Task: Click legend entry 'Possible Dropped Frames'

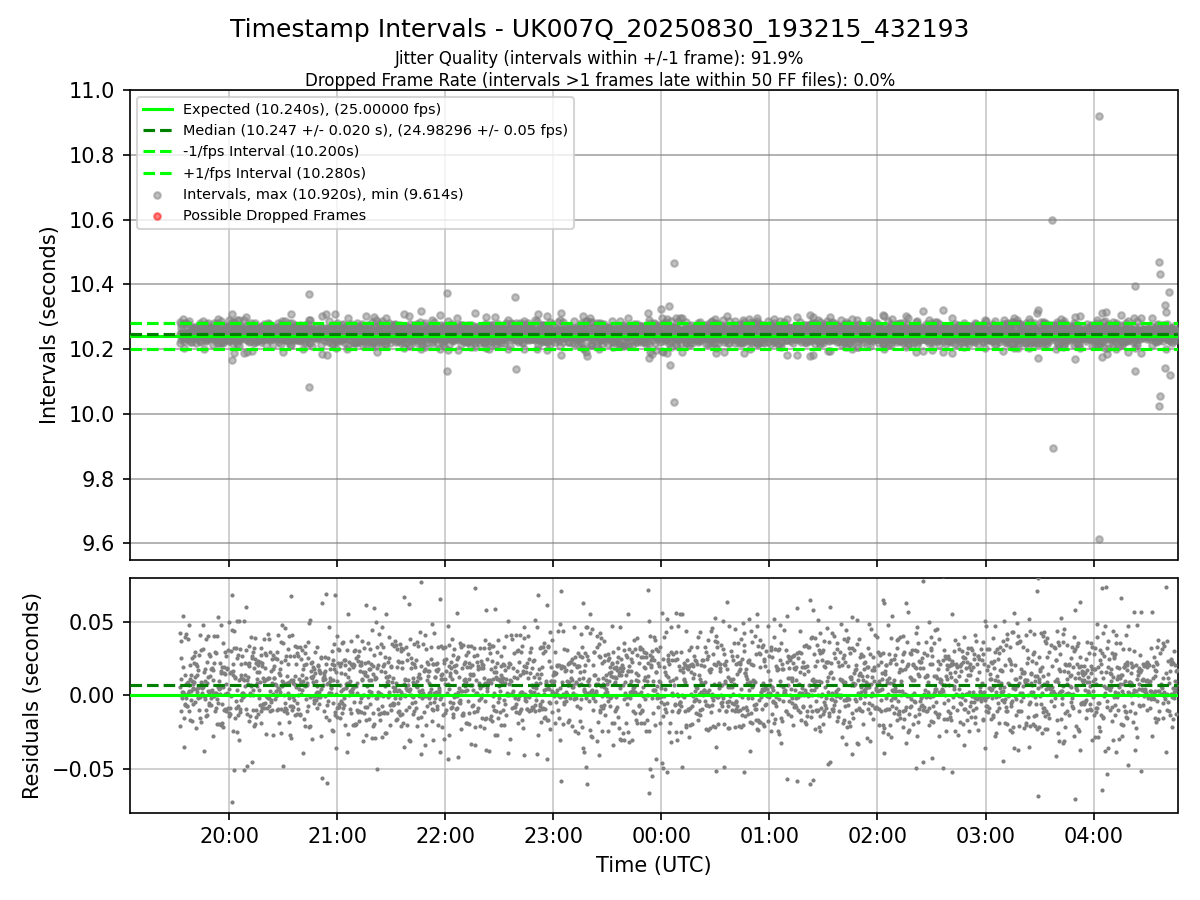Action: point(274,215)
